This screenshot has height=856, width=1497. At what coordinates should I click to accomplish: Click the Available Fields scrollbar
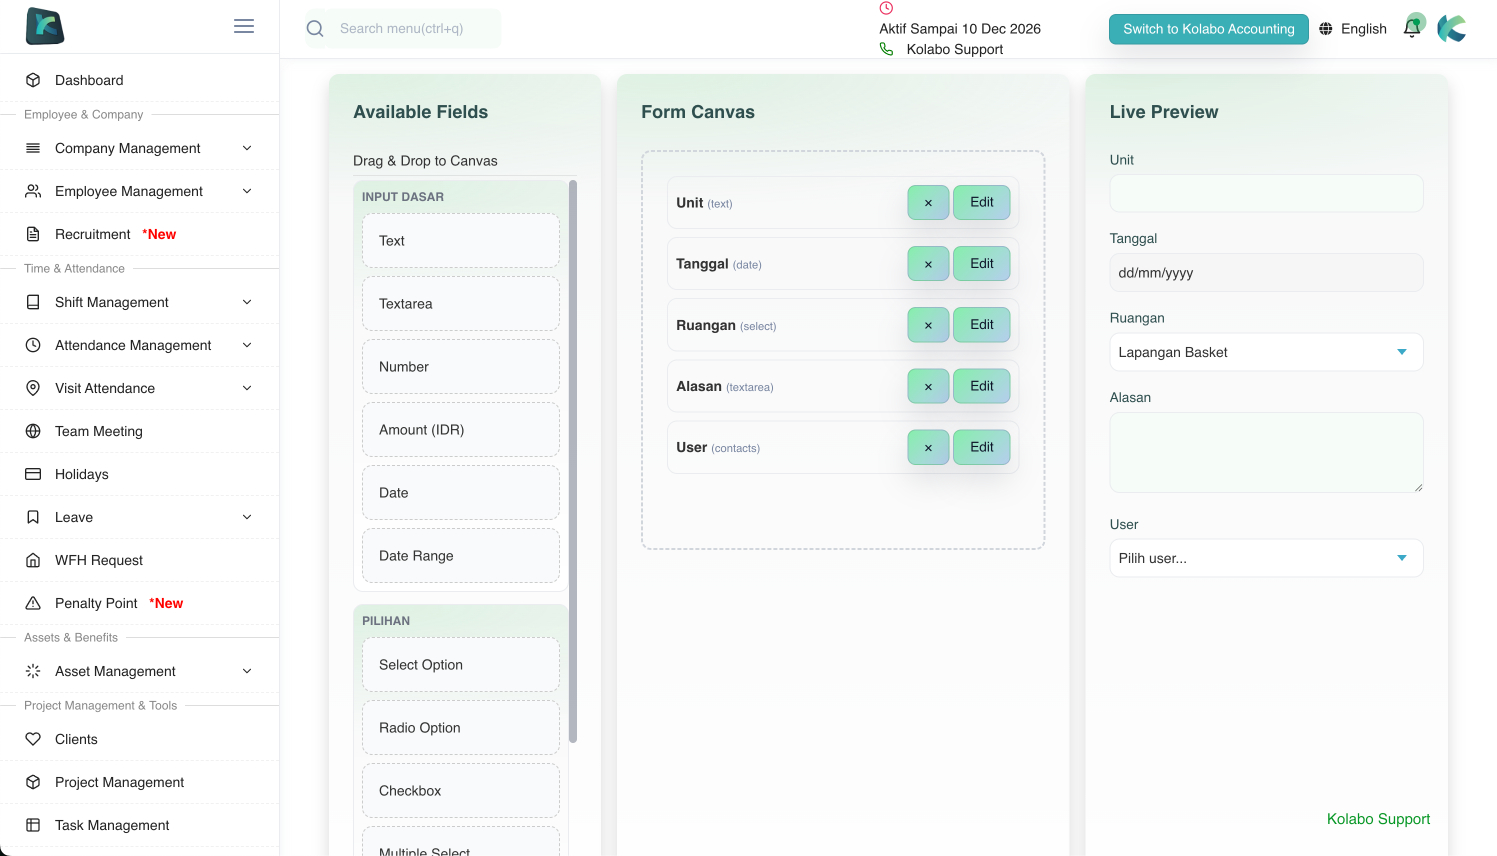click(573, 460)
